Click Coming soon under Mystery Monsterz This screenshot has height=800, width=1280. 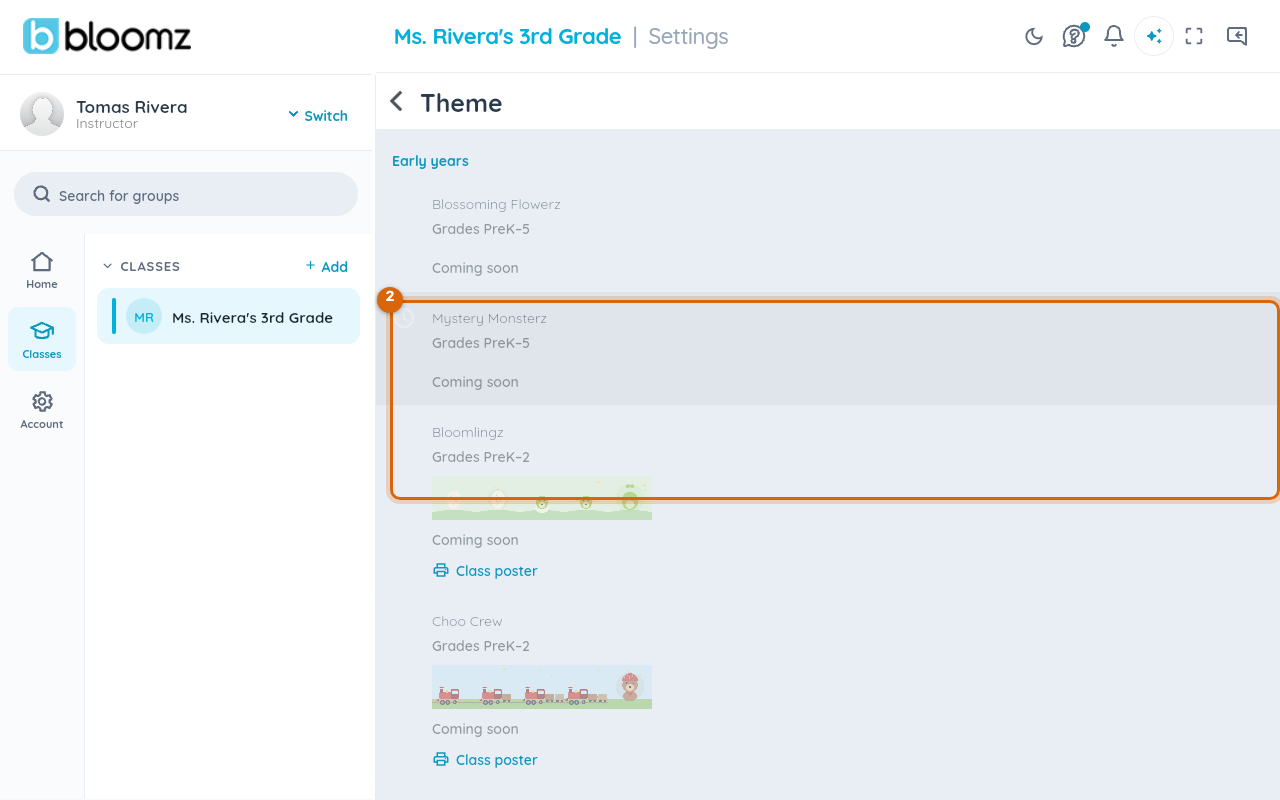(x=475, y=382)
